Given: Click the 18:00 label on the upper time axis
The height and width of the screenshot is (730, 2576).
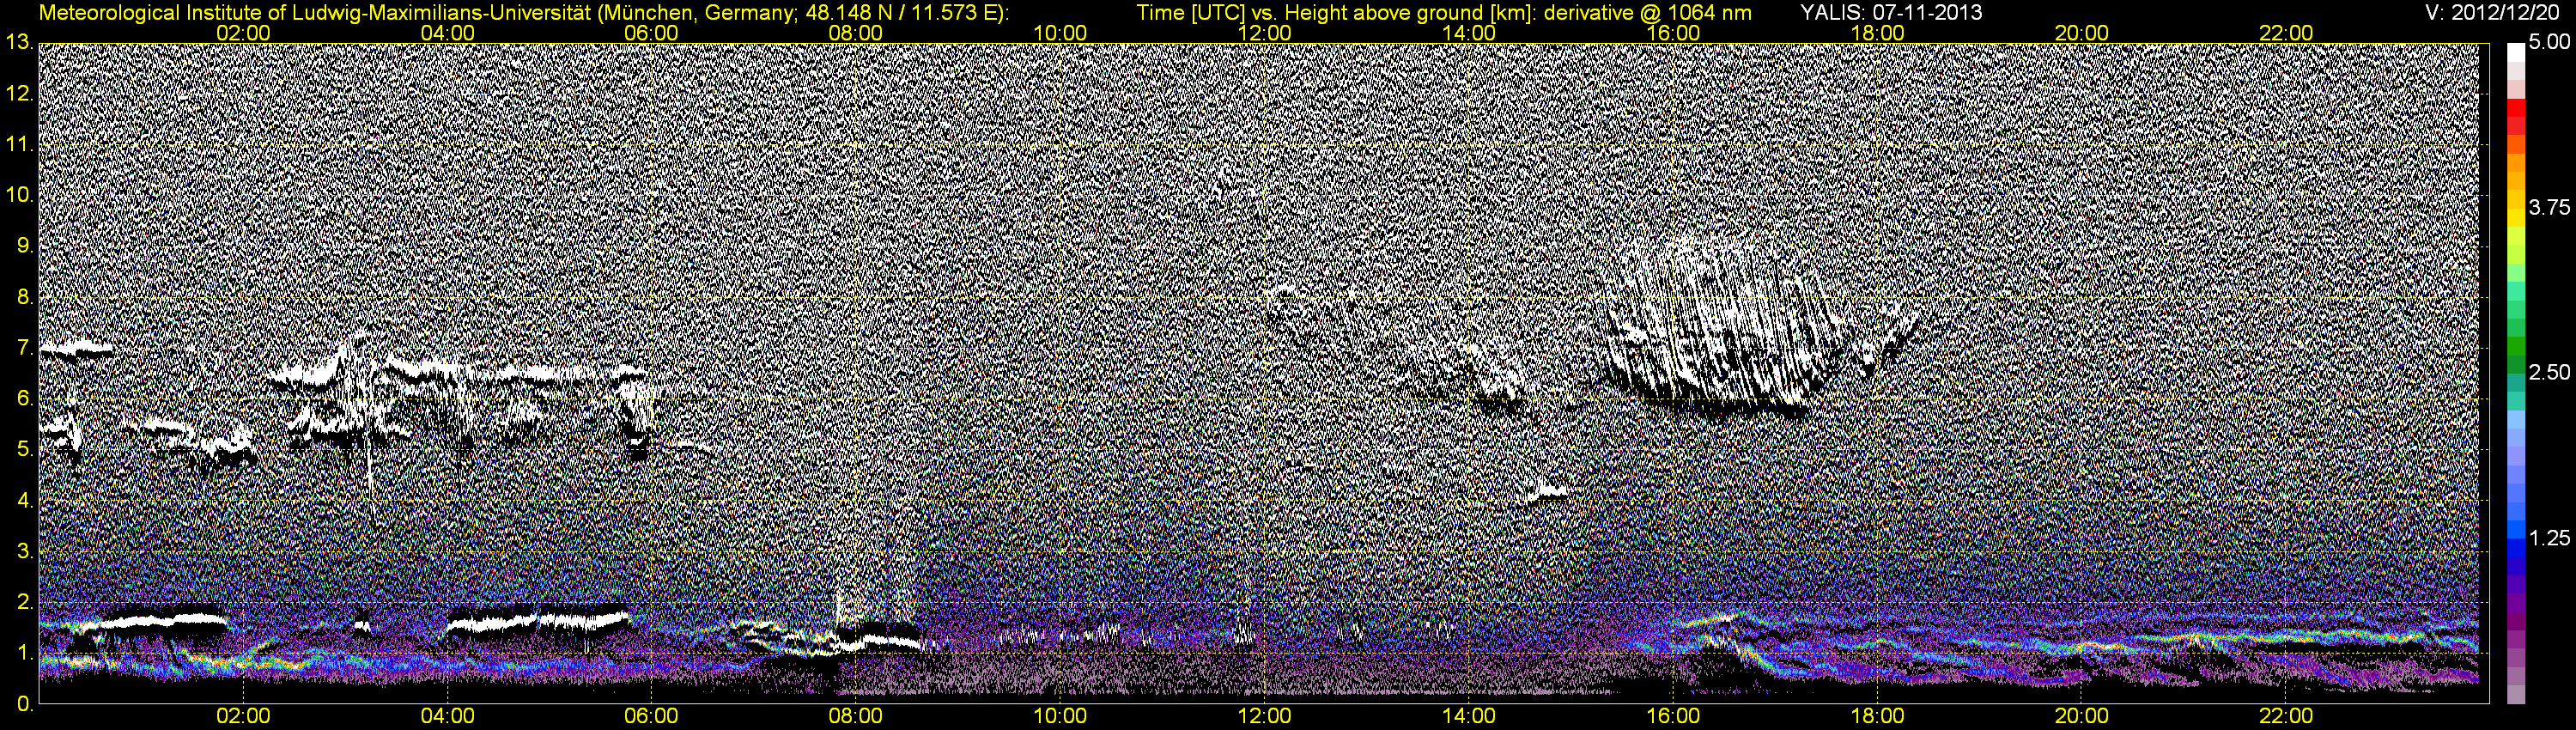Looking at the screenshot, I should 1877,33.
